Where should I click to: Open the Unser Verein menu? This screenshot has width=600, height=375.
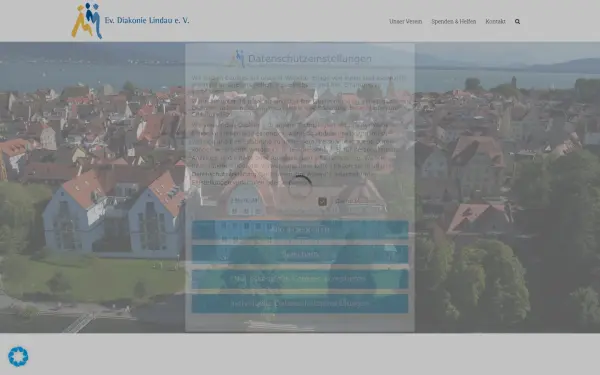(x=406, y=21)
